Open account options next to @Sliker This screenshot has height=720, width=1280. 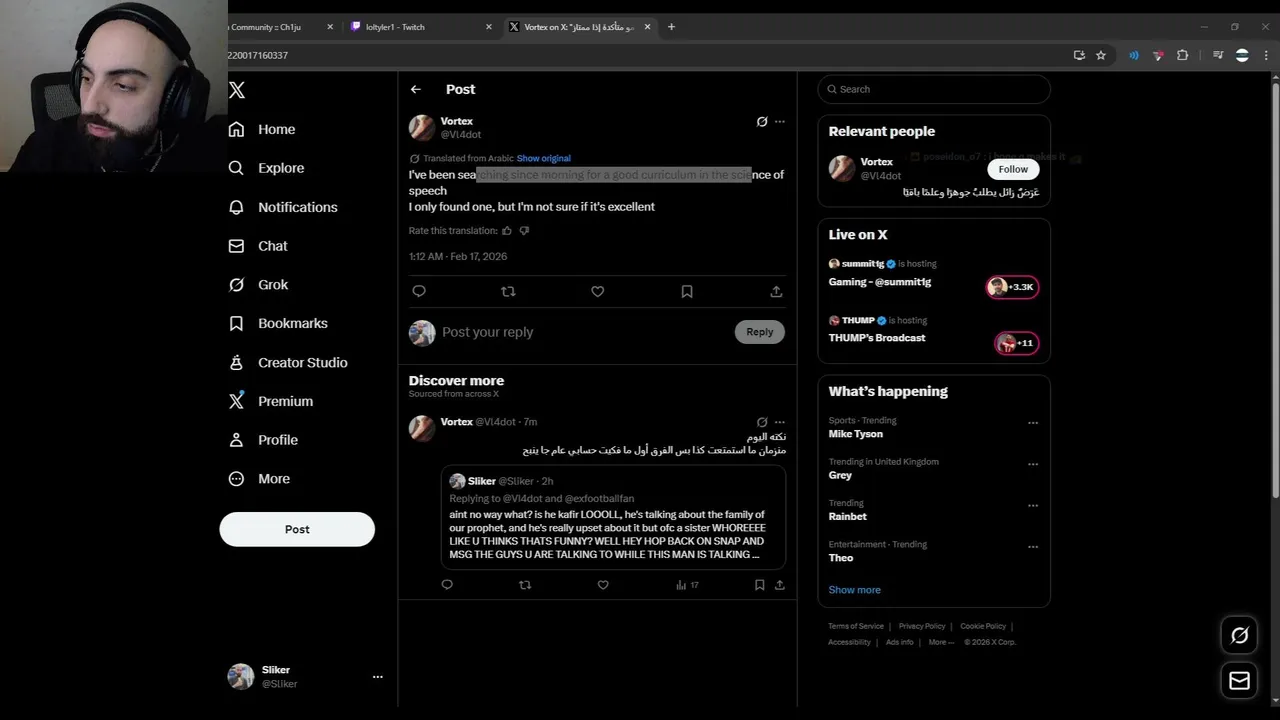point(377,677)
